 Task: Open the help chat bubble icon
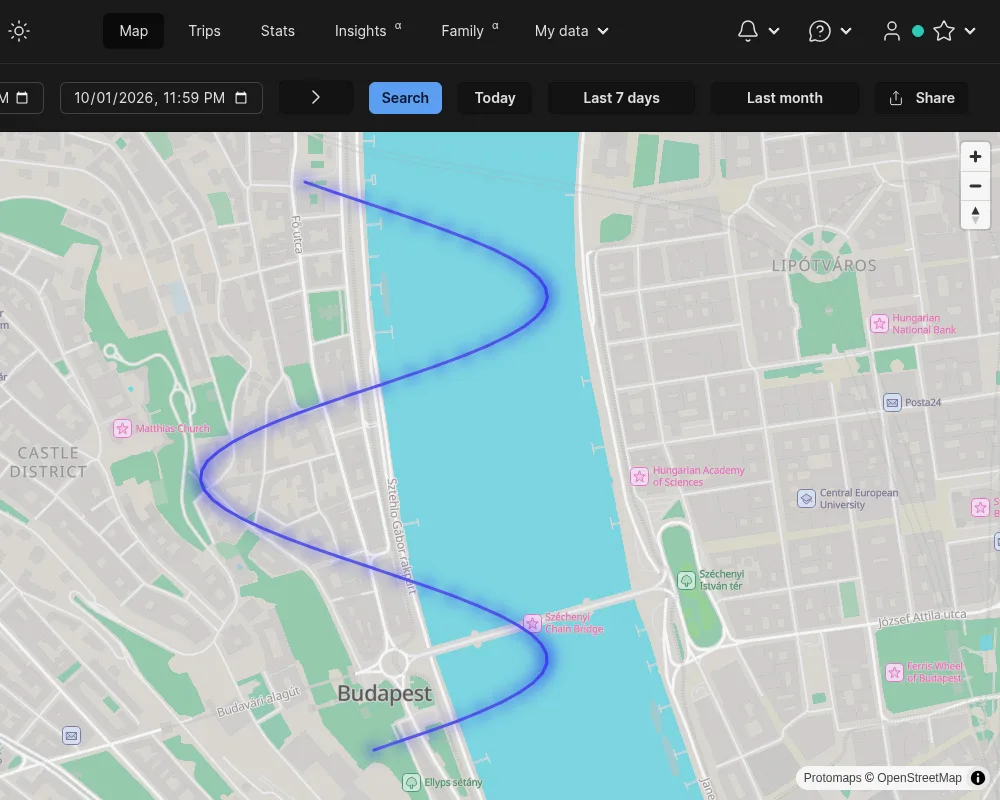820,31
